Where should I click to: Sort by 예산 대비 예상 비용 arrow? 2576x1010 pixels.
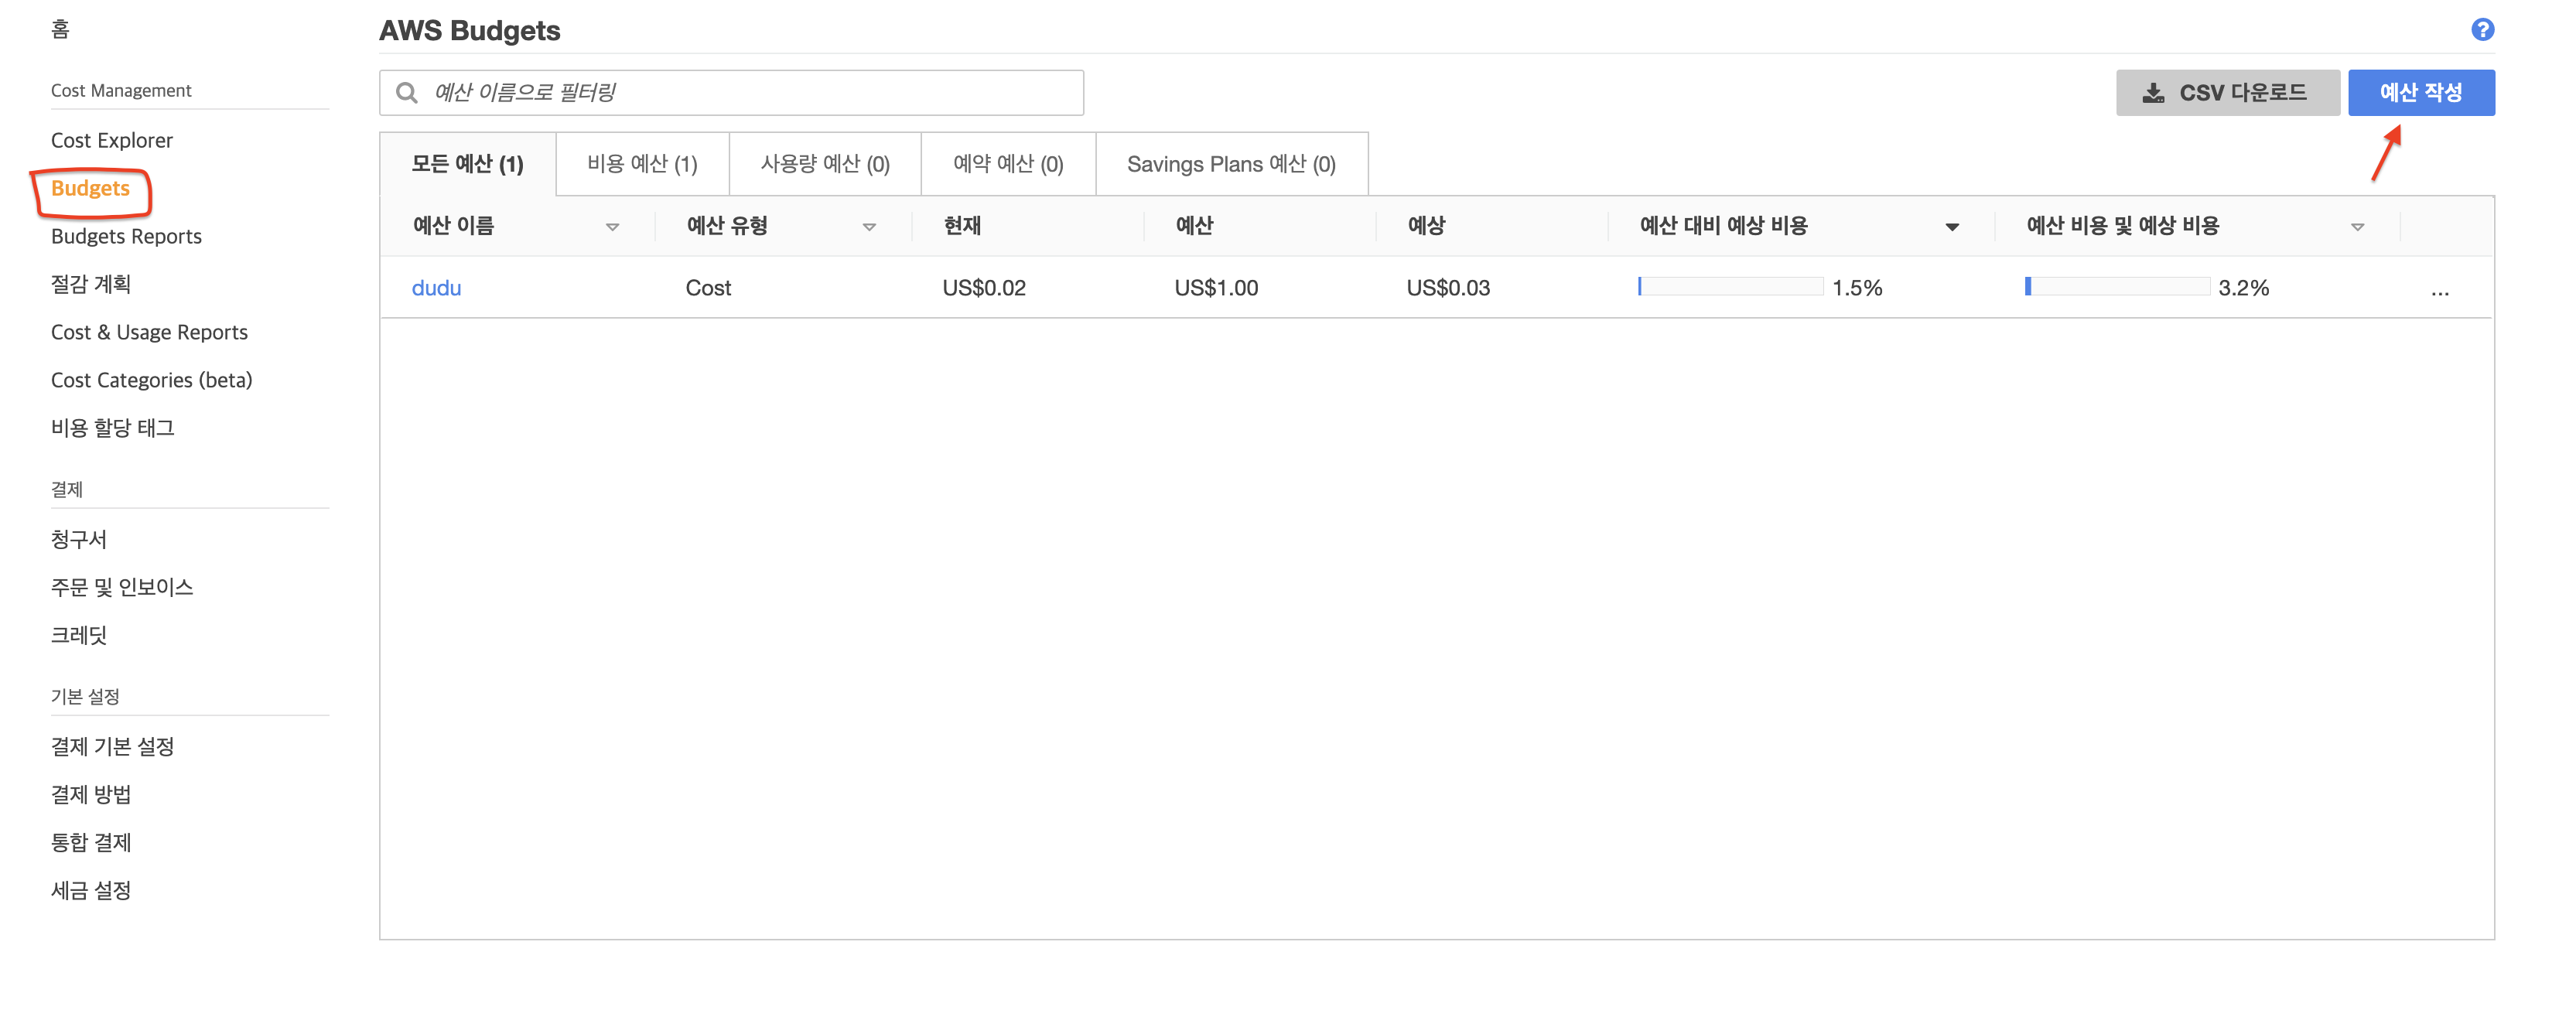coord(1951,227)
